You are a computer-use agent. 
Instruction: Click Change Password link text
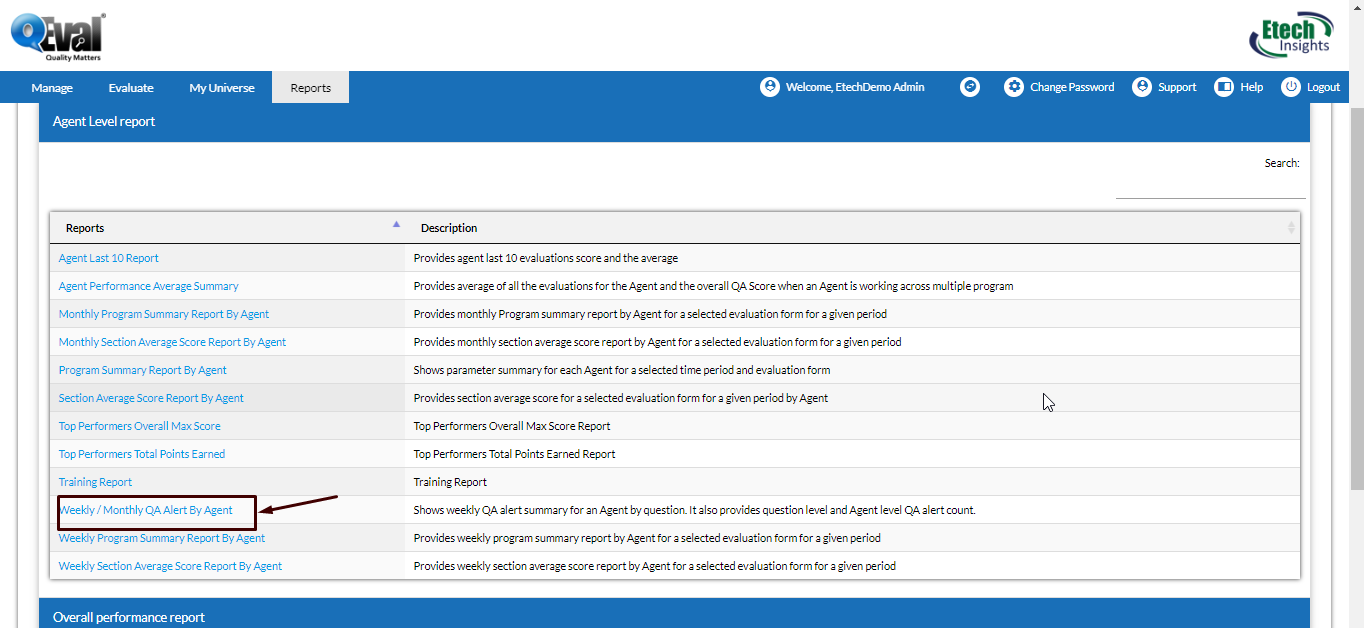point(1072,87)
